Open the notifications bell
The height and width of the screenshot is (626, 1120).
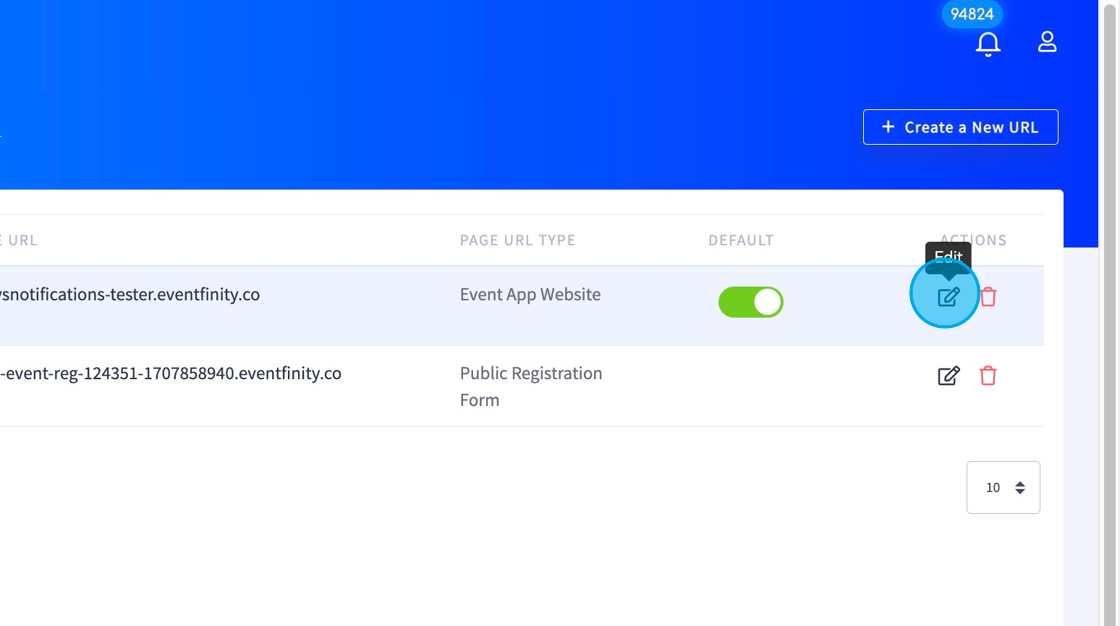click(x=988, y=44)
